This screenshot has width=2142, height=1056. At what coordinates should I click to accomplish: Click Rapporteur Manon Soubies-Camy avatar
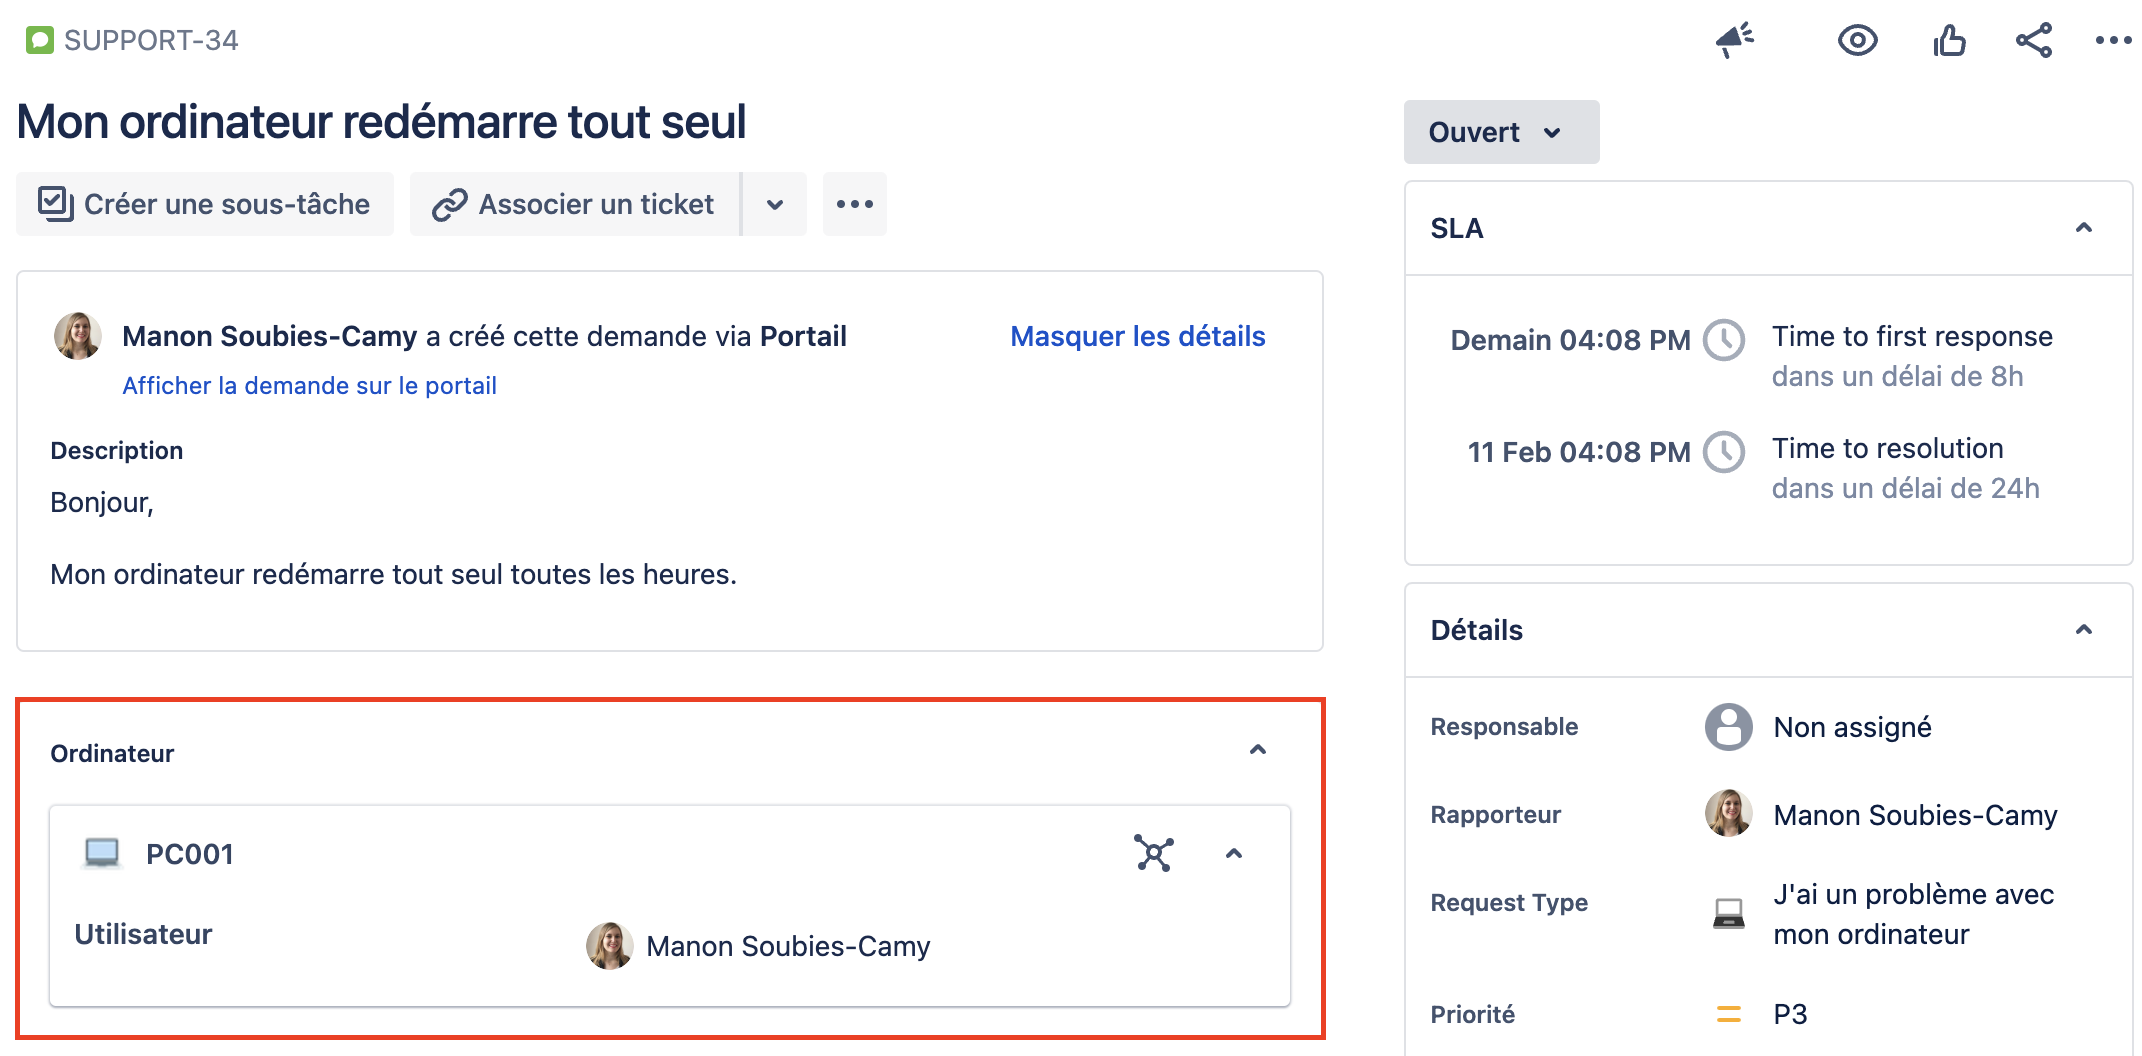[1728, 814]
